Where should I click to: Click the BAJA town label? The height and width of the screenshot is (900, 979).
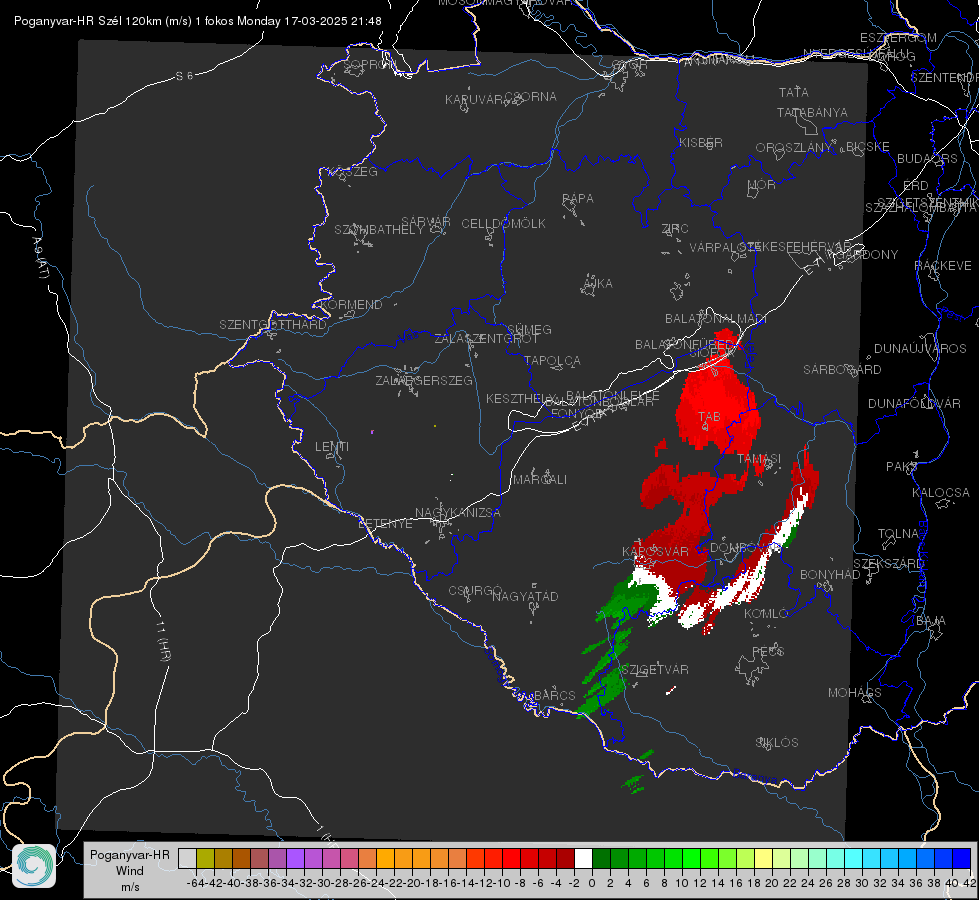click(931, 621)
